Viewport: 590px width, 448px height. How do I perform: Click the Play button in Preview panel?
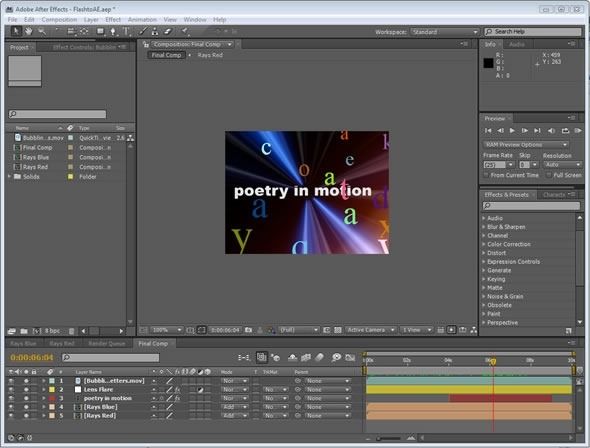tap(512, 131)
